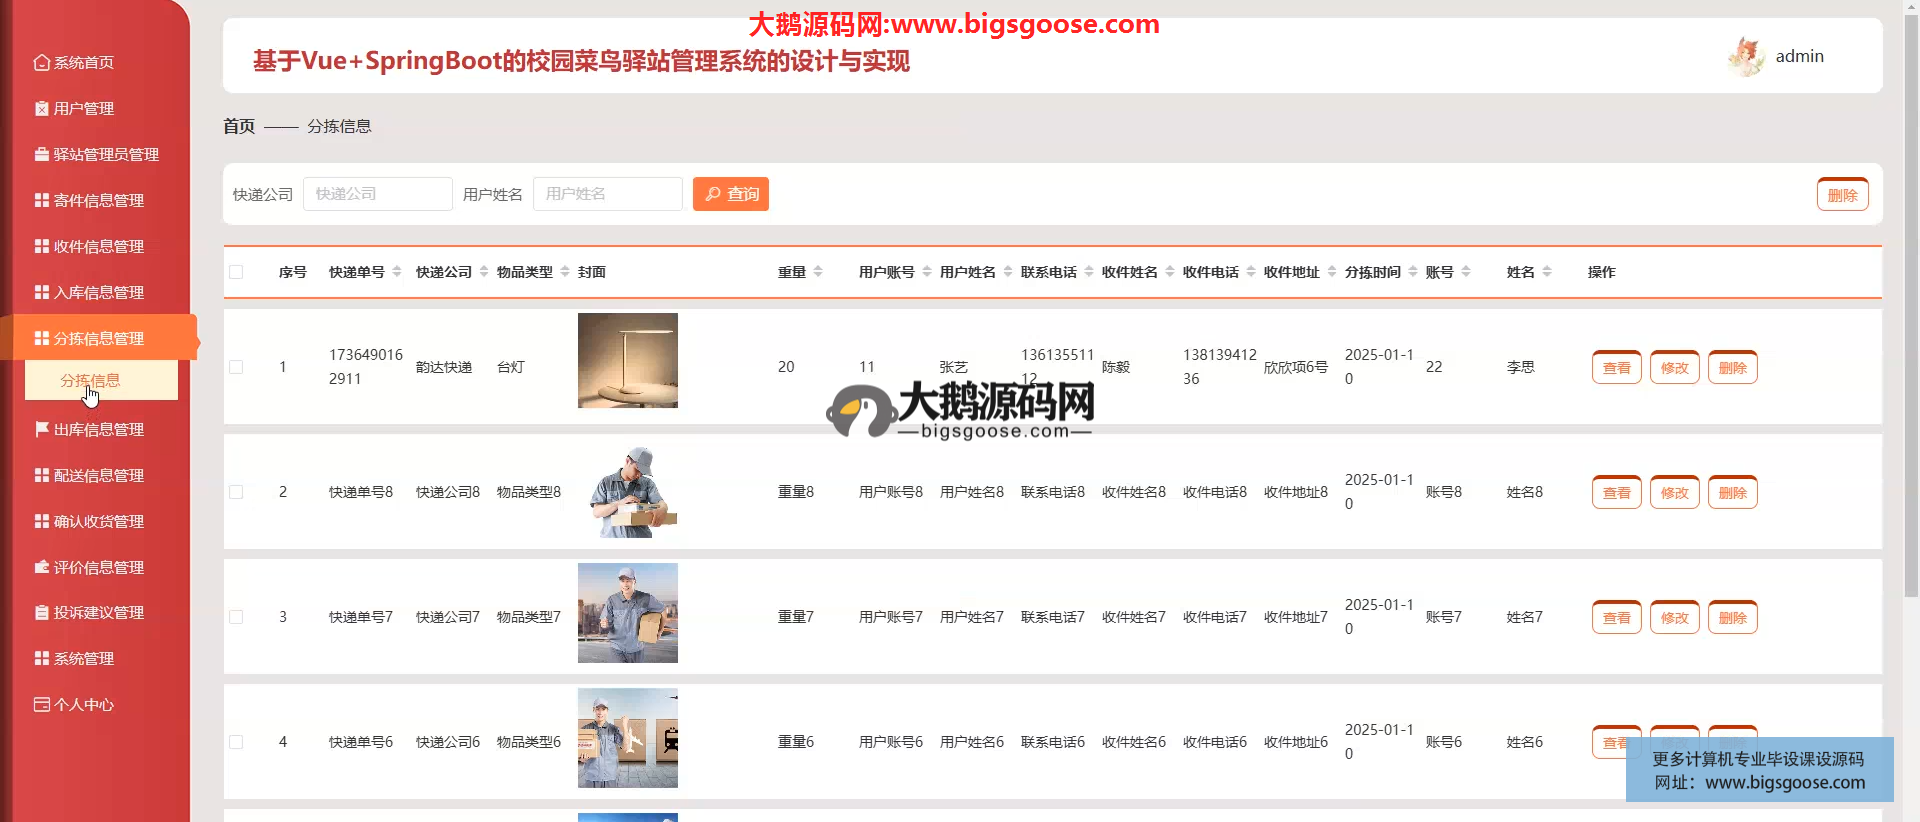Click the 快递公司 search input field
This screenshot has width=1920, height=822.
[x=377, y=194]
